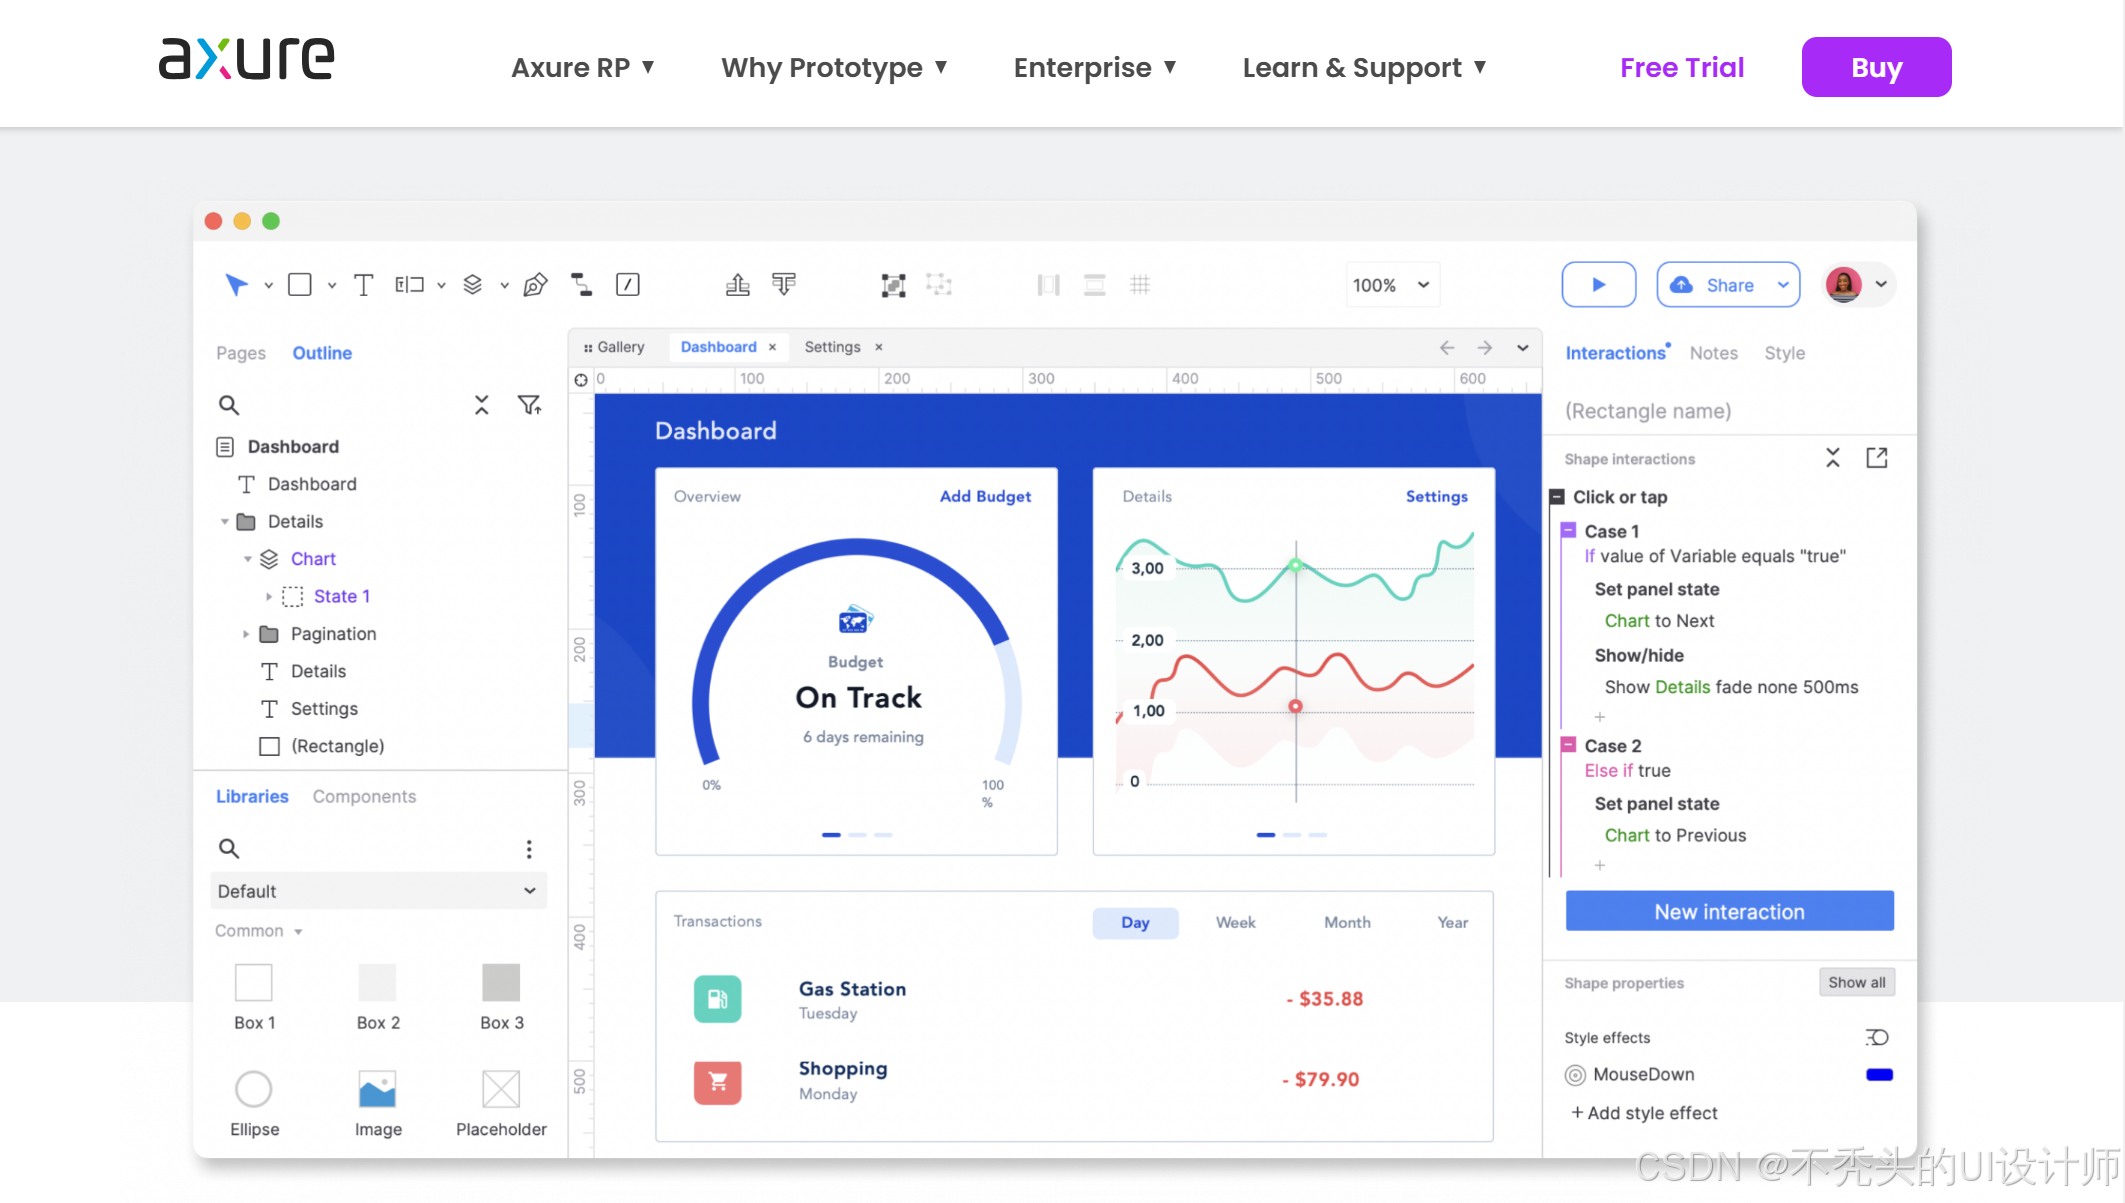Click the Connector tool icon

(x=581, y=285)
